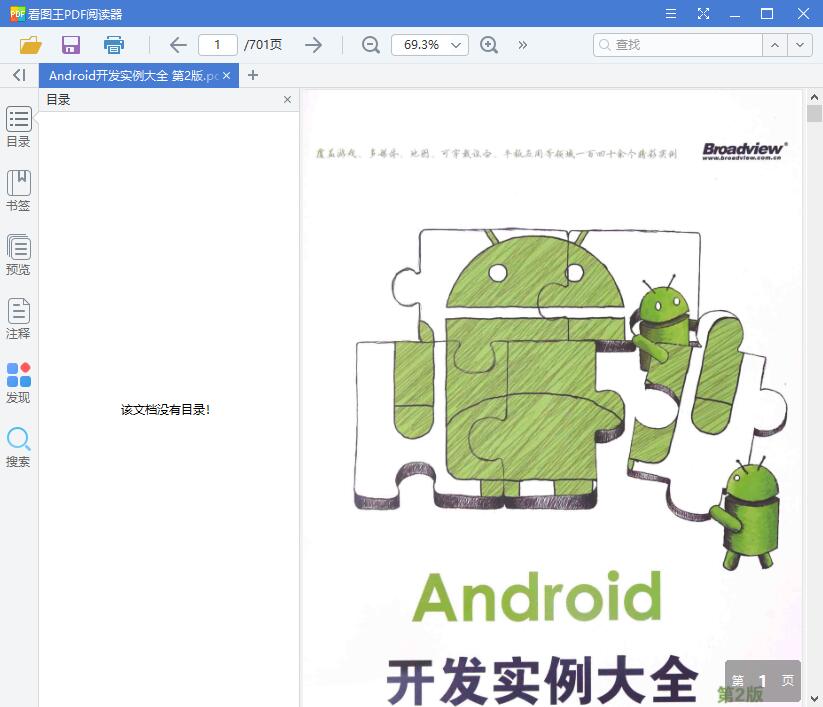This screenshot has width=823, height=707.
Task: Toggle fullscreen mode icon in title bar
Action: pos(703,14)
